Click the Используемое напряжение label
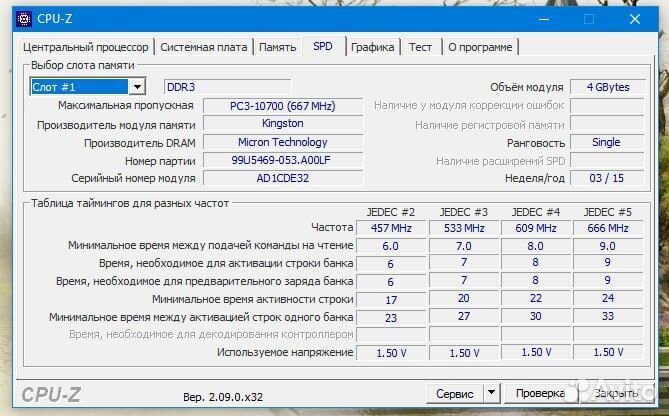This screenshot has width=669, height=416. (285, 352)
